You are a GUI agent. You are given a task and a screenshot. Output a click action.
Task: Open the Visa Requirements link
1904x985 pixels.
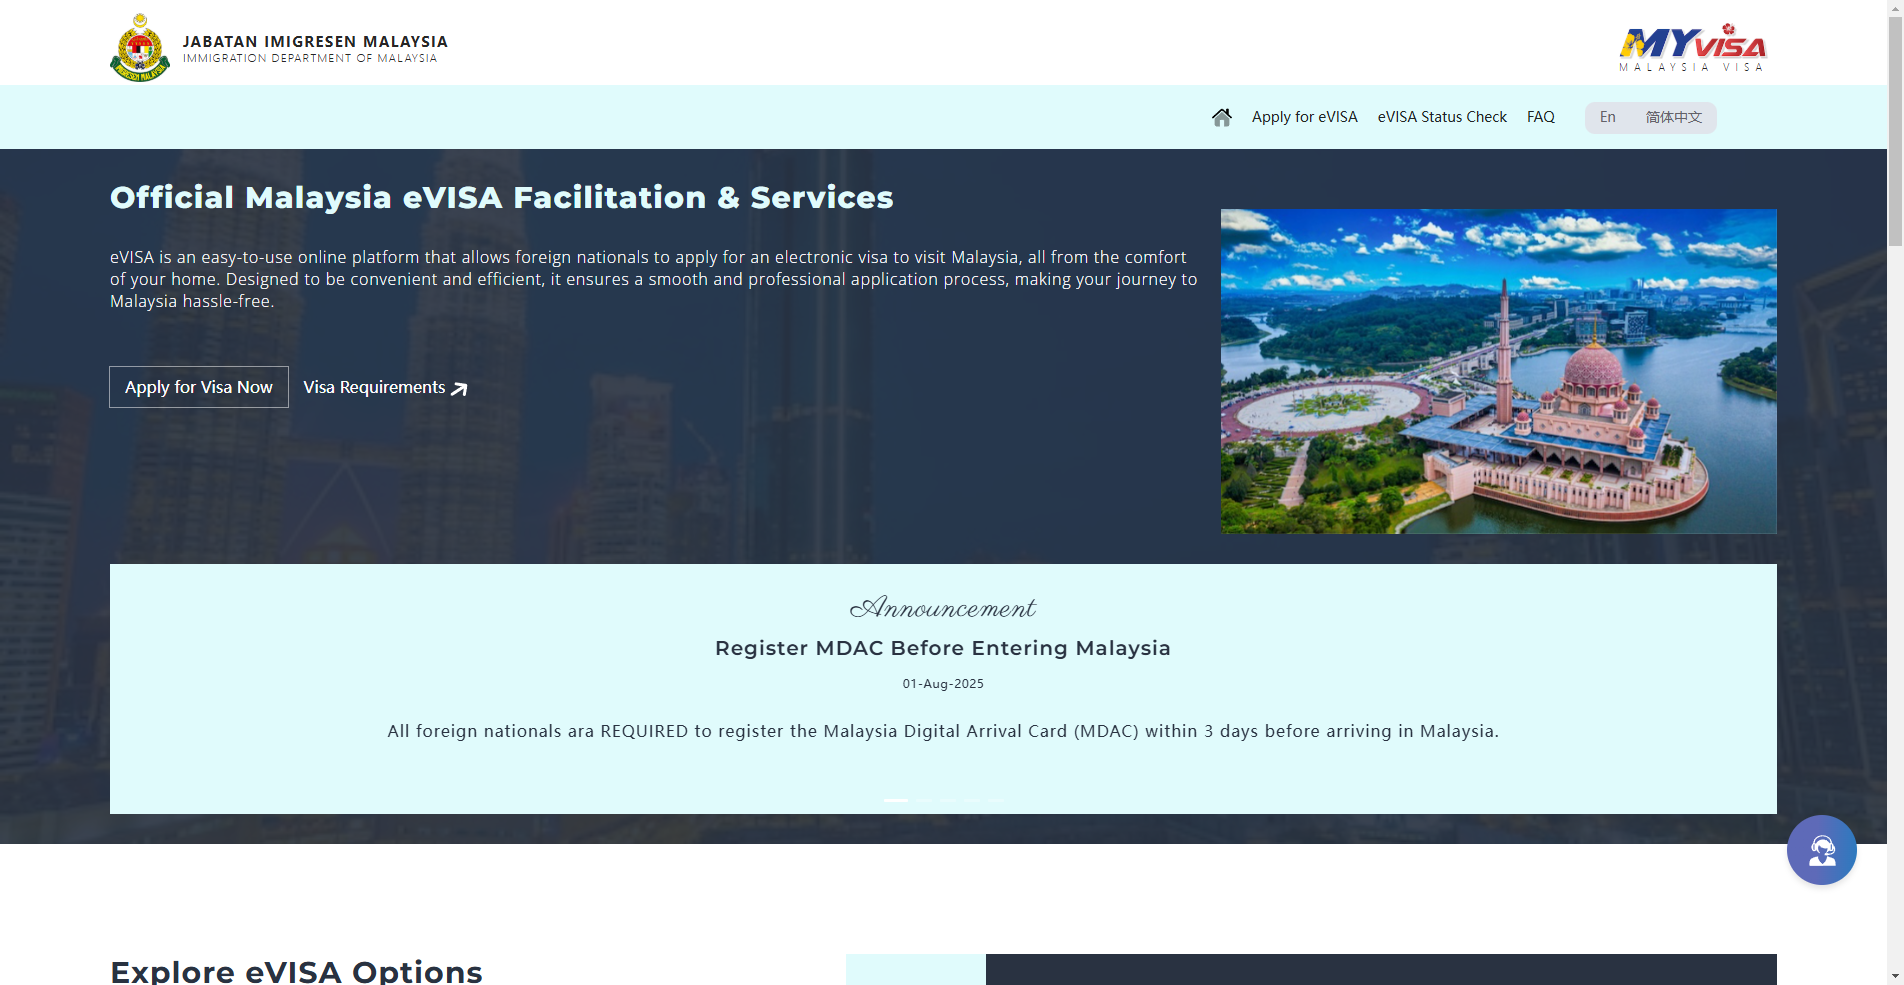point(374,387)
